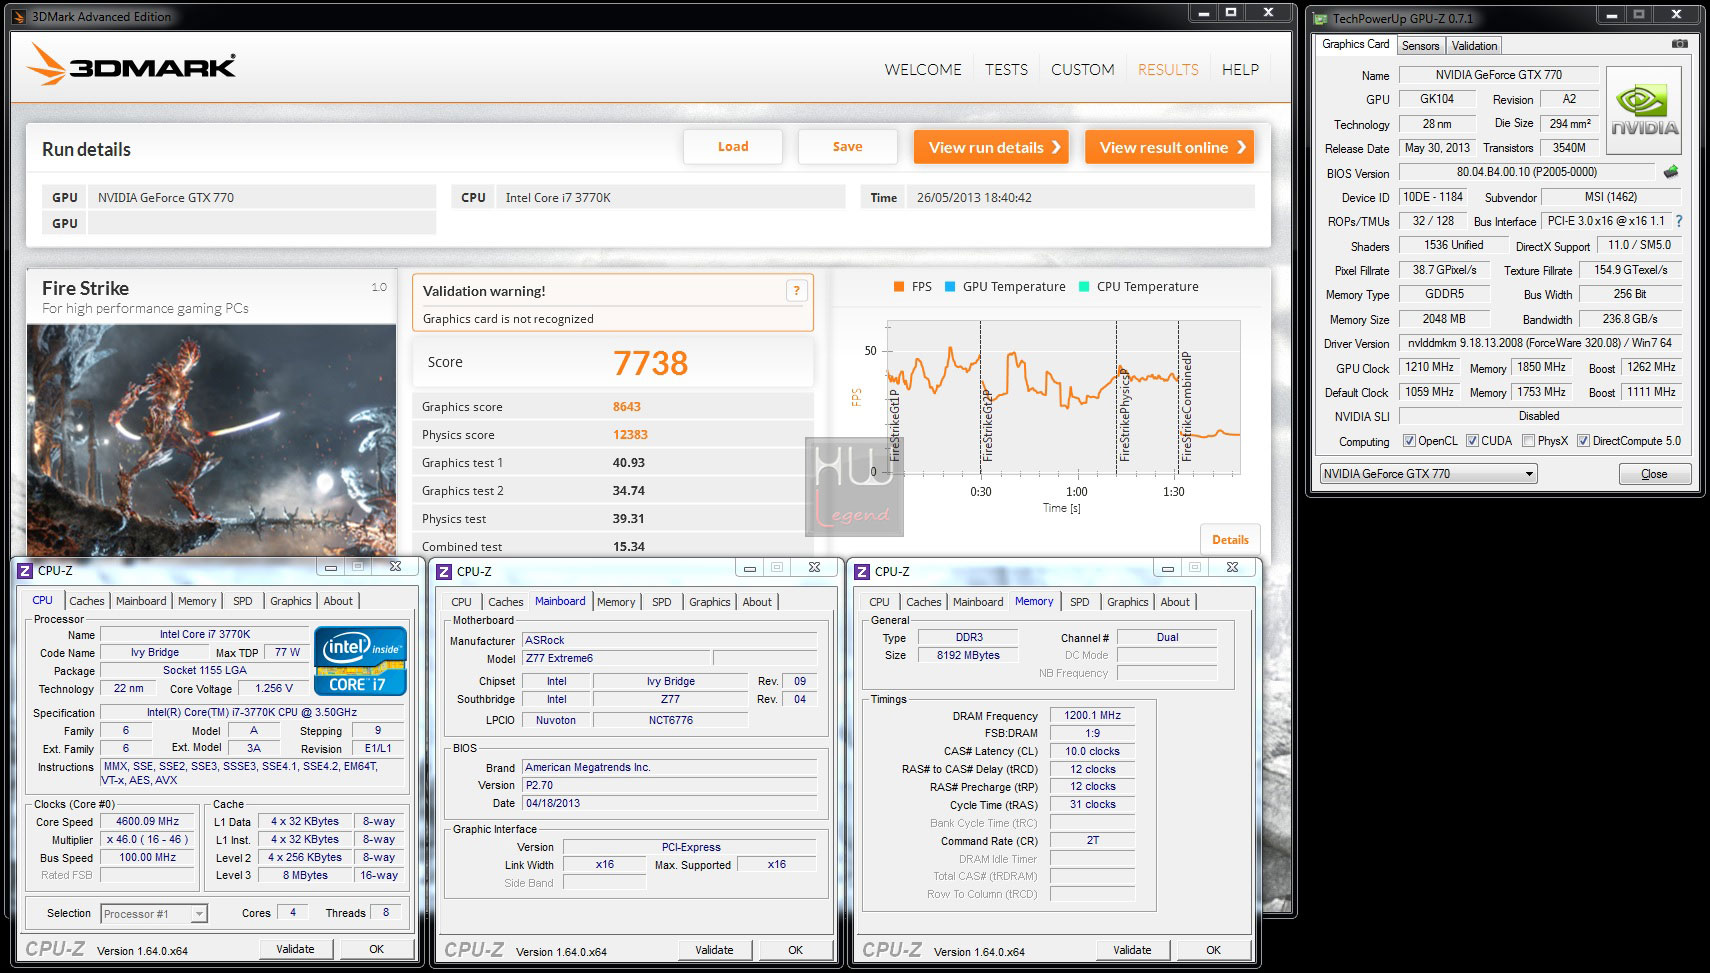Image resolution: width=1710 pixels, height=973 pixels.
Task: Click the Combined test value 15.34
Action: pyautogui.click(x=629, y=547)
